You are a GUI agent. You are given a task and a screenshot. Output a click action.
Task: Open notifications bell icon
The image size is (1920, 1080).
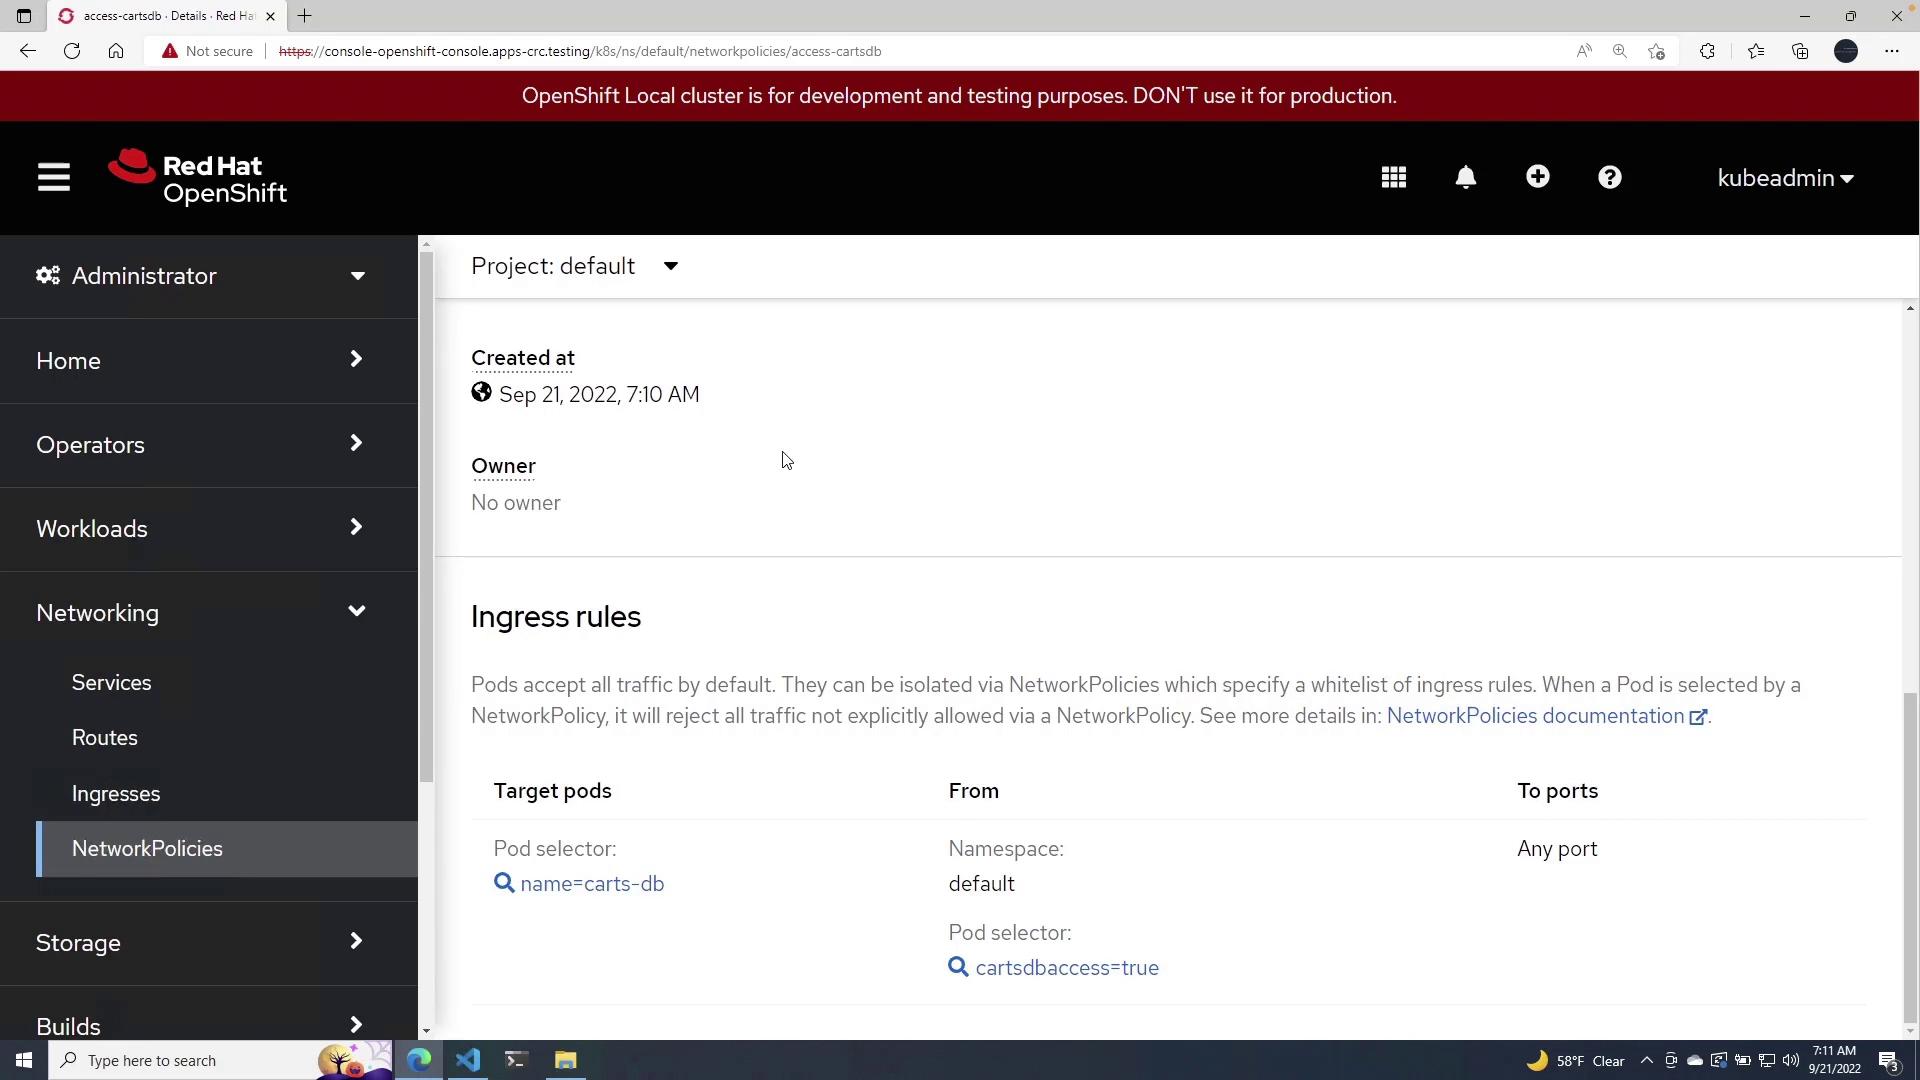pyautogui.click(x=1465, y=178)
